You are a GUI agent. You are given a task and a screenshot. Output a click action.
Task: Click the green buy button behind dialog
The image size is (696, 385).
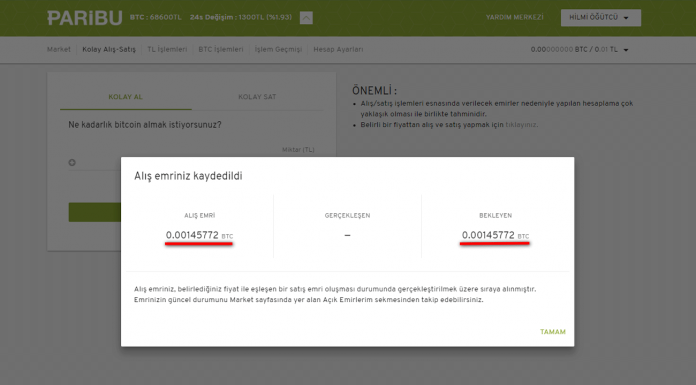[x=95, y=212]
